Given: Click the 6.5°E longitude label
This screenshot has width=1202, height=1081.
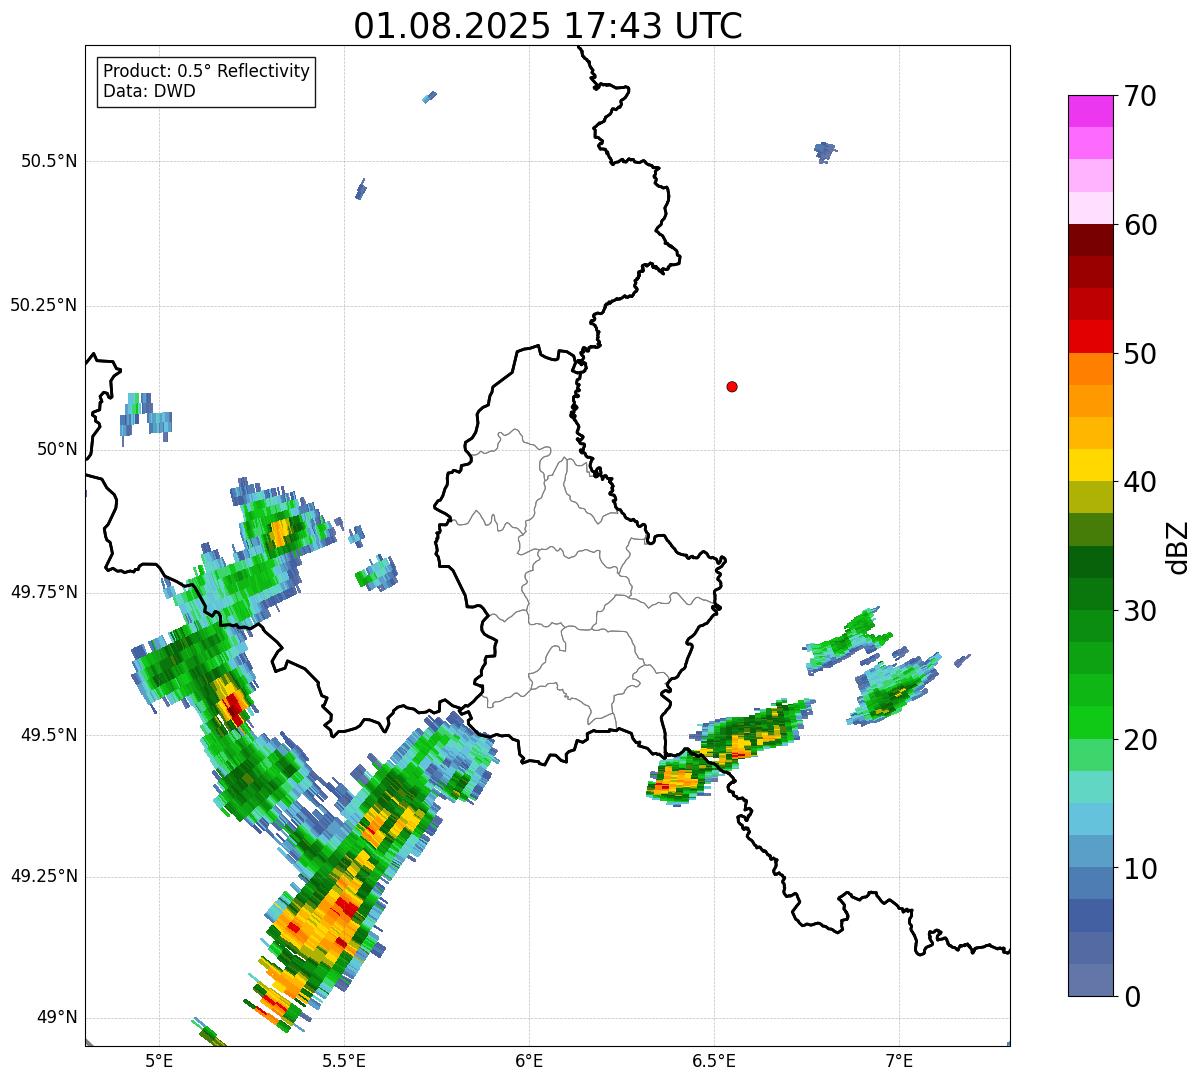Looking at the screenshot, I should [714, 1060].
